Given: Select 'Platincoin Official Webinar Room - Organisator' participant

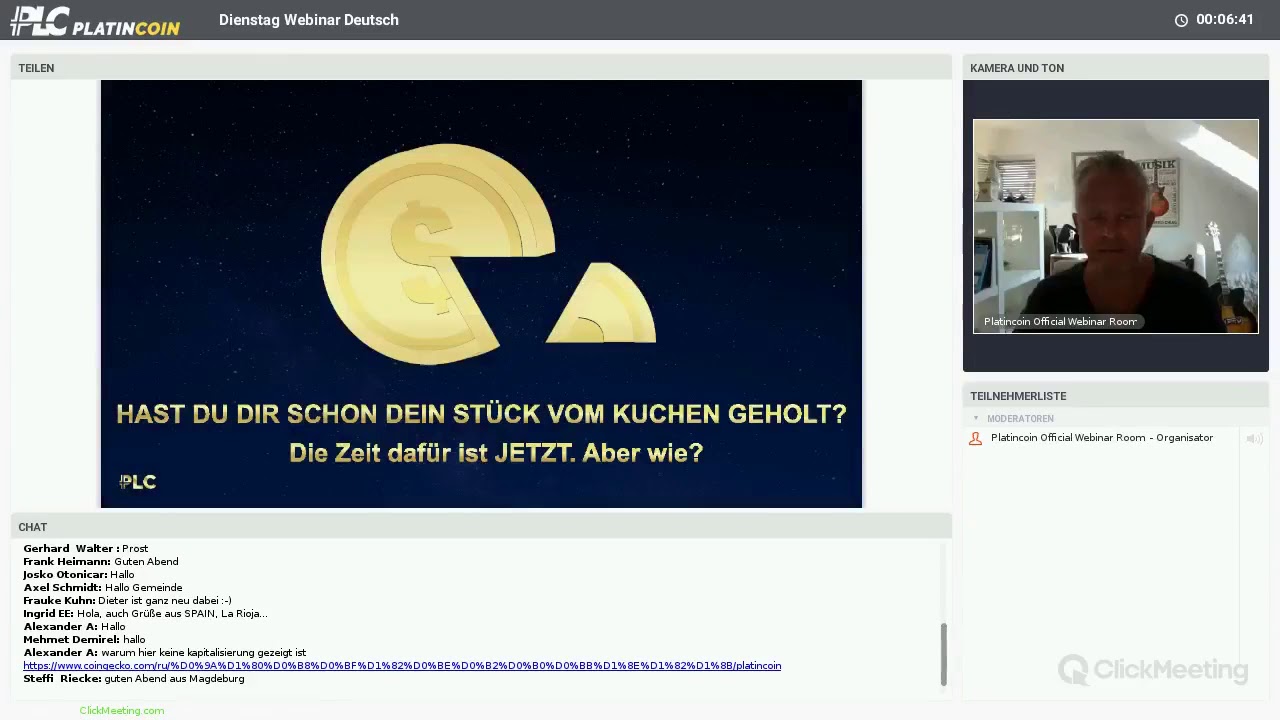Looking at the screenshot, I should click(x=1101, y=438).
